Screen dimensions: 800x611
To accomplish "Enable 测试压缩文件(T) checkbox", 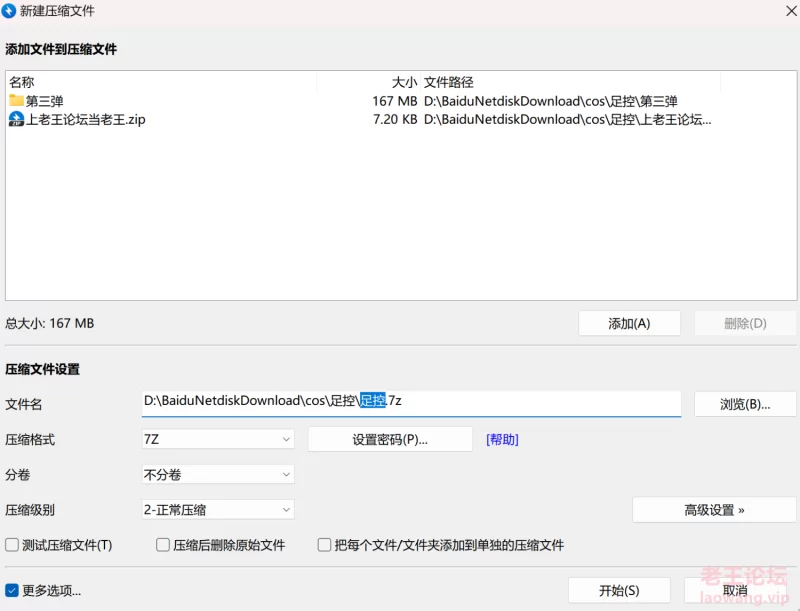I will (x=13, y=545).
